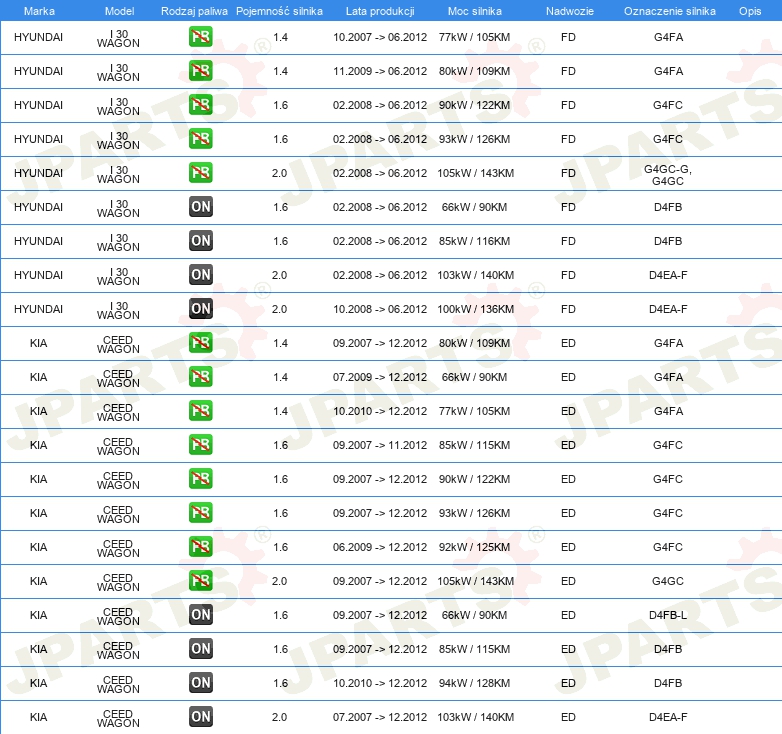The height and width of the screenshot is (734, 782).
Task: Click the diesel ON icon in Kia 85kW / 115KM D4FB row
Action: (x=200, y=649)
